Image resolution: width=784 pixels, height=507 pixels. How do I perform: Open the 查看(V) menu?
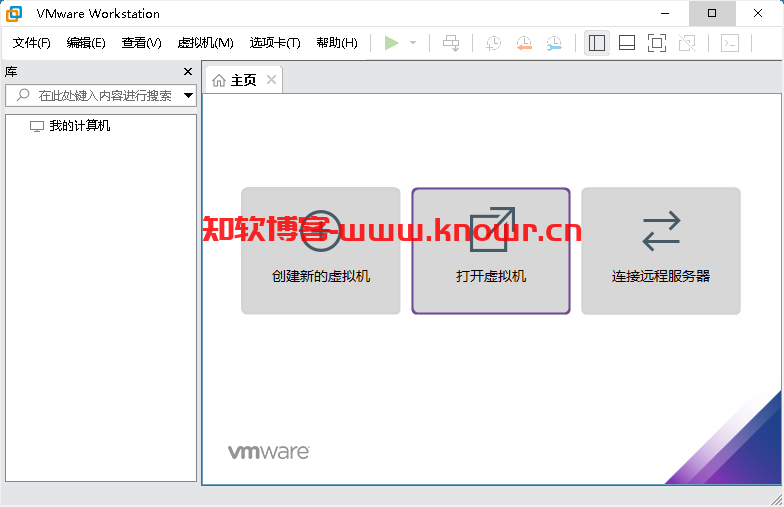[x=142, y=43]
